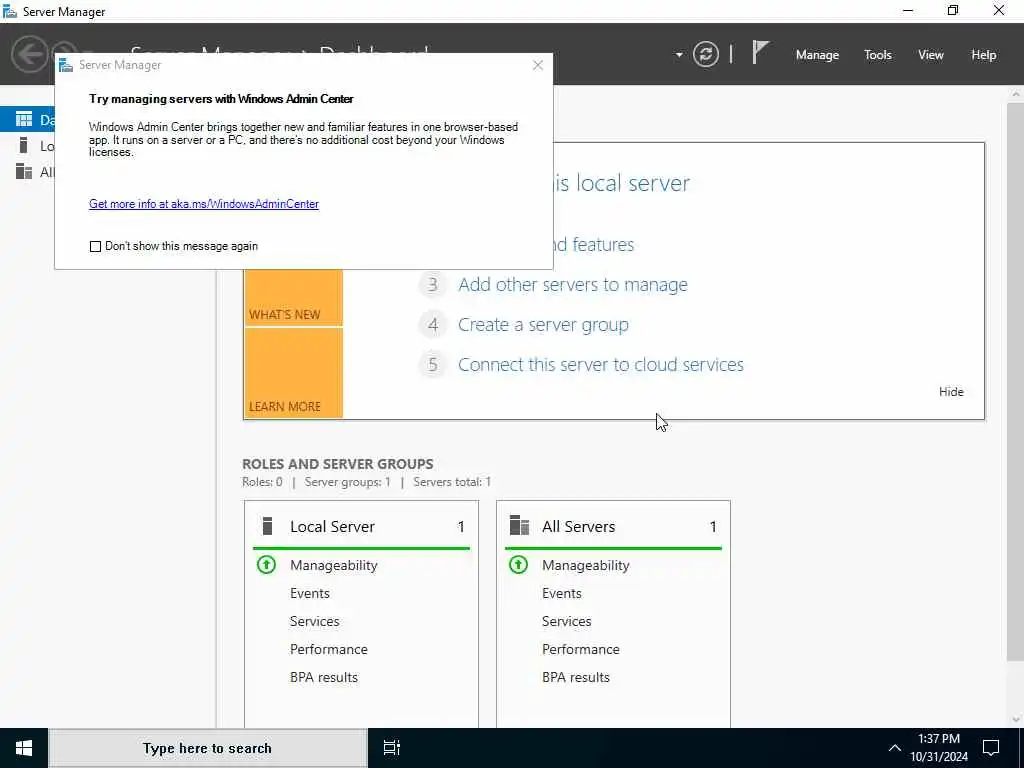The height and width of the screenshot is (768, 1024).
Task: Open the notifications flag icon
Action: pos(760,52)
